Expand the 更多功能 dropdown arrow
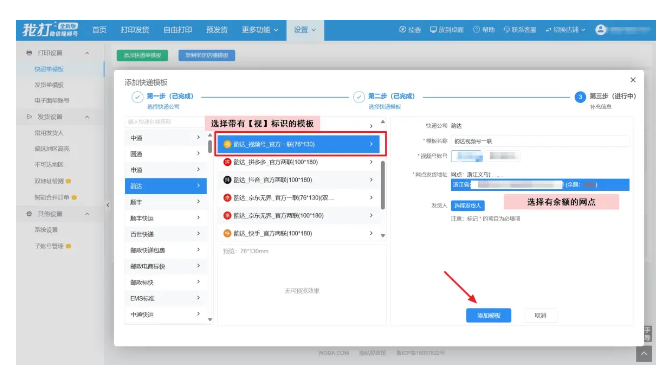 click(276, 30)
